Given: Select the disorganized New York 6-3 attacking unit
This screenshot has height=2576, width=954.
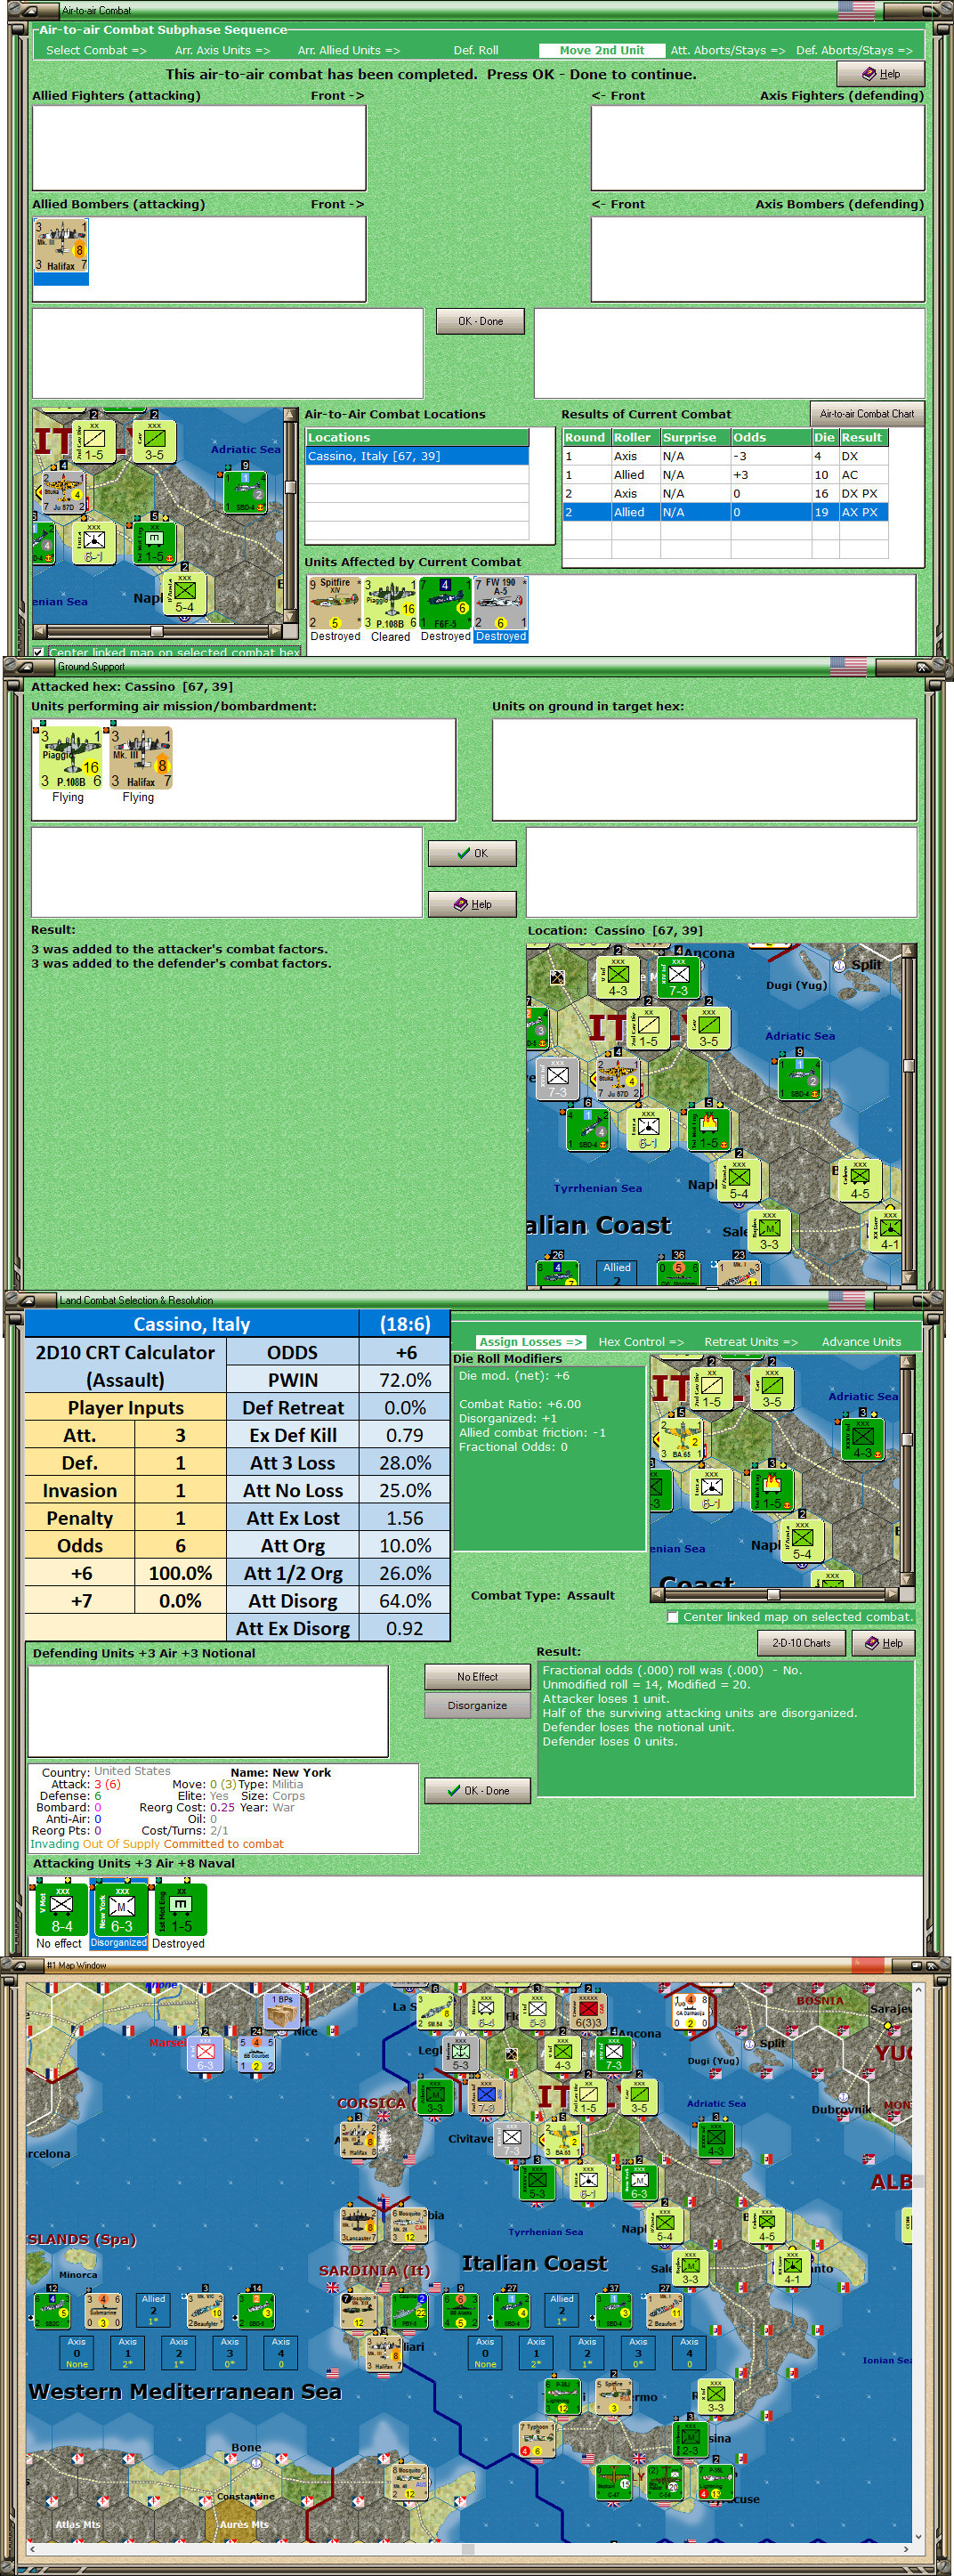Looking at the screenshot, I should [x=119, y=1910].
